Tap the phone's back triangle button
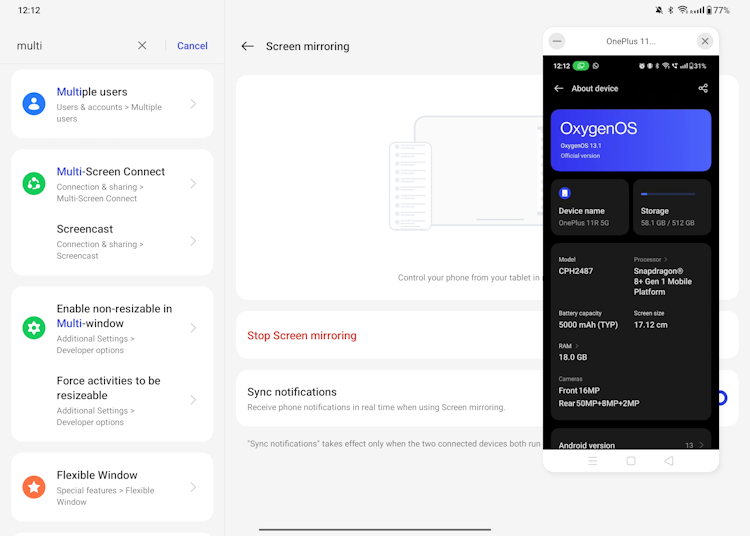750x536 pixels. click(x=669, y=461)
